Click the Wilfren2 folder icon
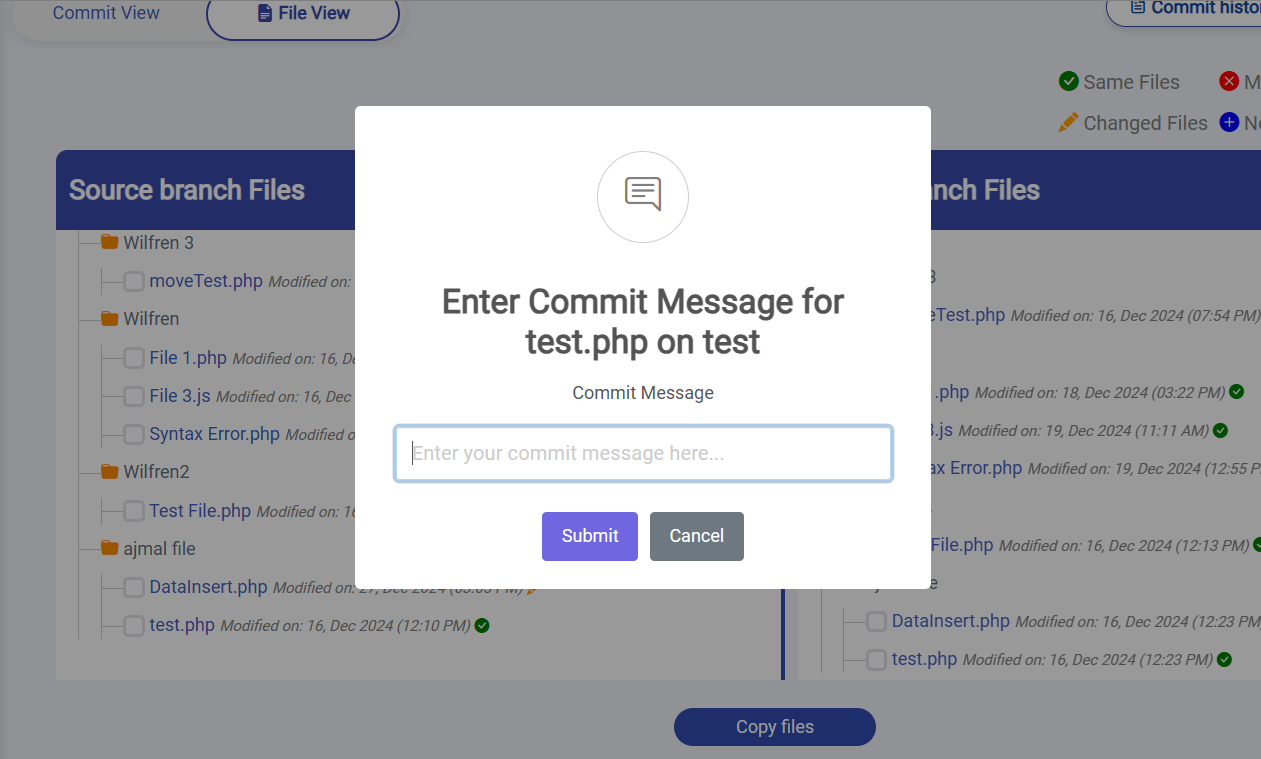 point(110,471)
